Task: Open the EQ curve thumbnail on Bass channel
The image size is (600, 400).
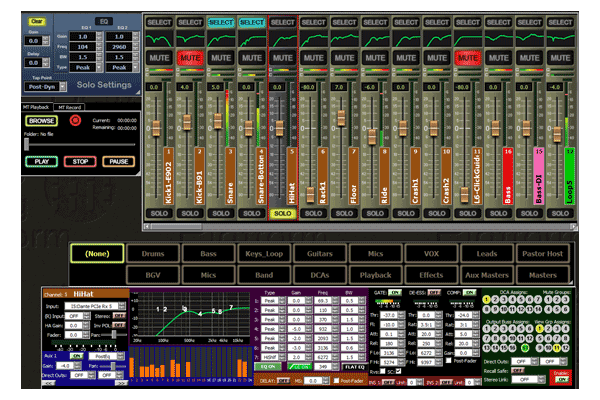Action: click(499, 39)
